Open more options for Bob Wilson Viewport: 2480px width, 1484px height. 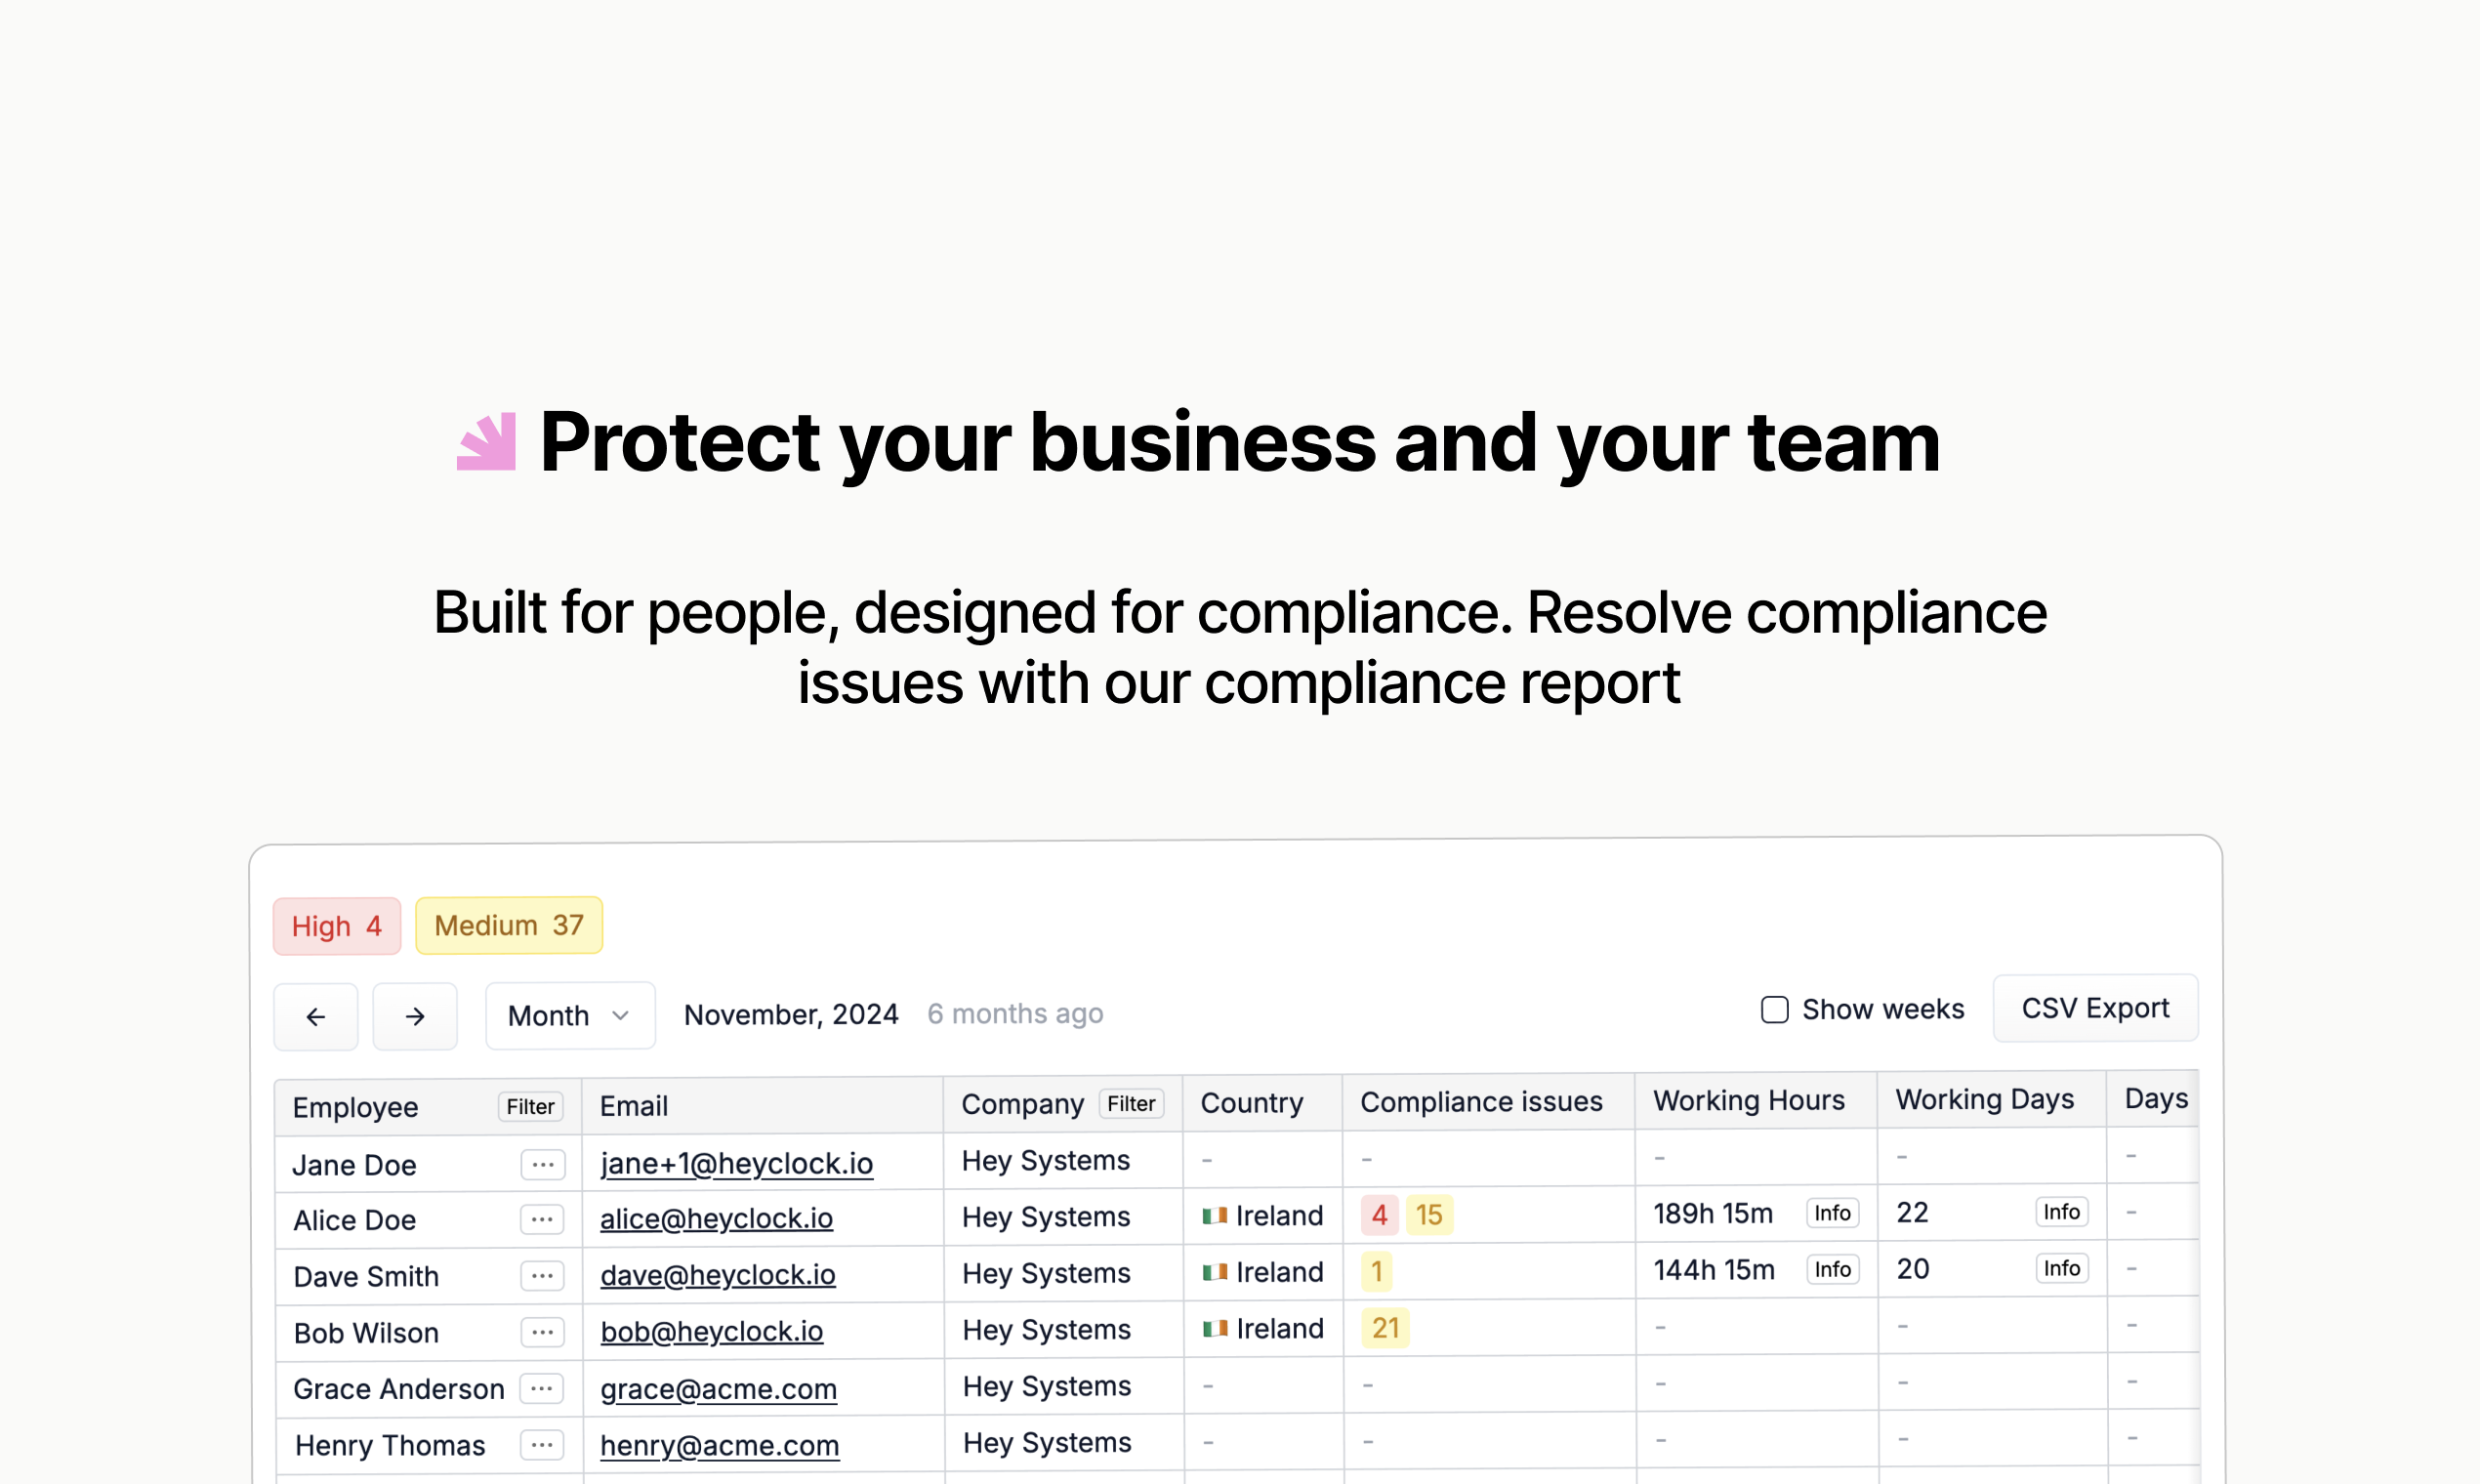(x=543, y=1332)
